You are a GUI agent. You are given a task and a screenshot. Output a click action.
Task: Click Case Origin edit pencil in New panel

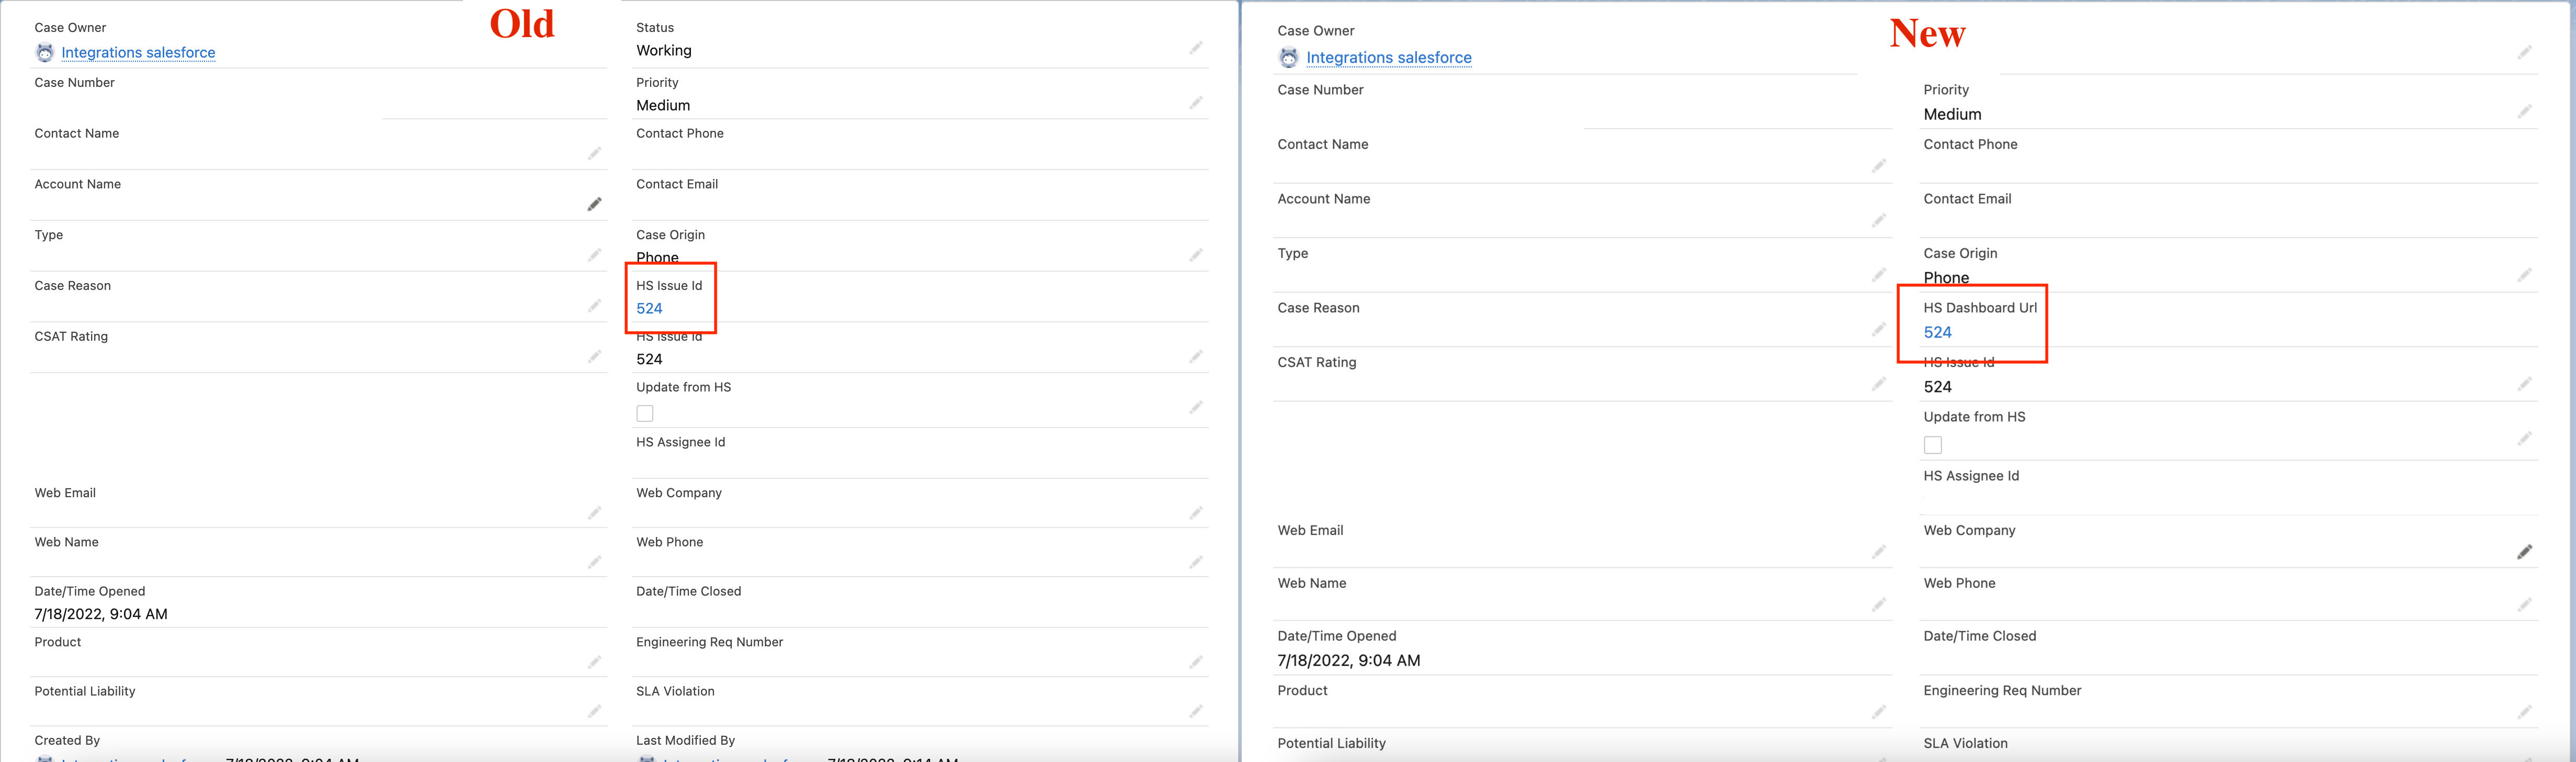point(2524,274)
